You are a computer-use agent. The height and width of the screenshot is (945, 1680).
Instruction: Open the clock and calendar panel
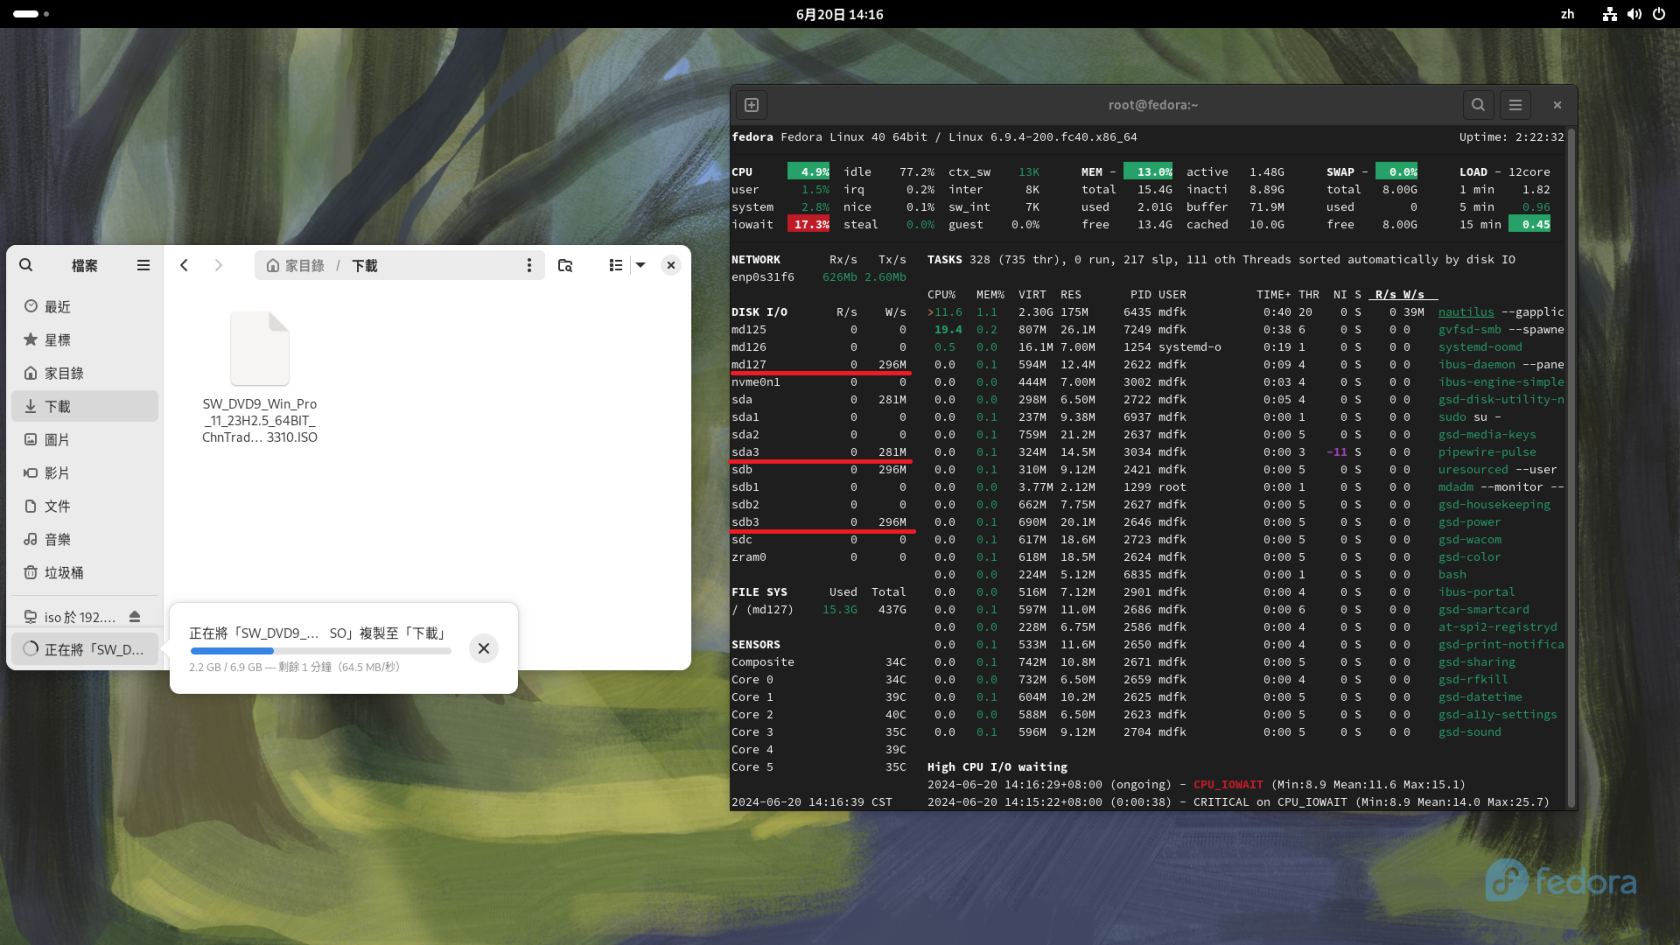pos(840,14)
